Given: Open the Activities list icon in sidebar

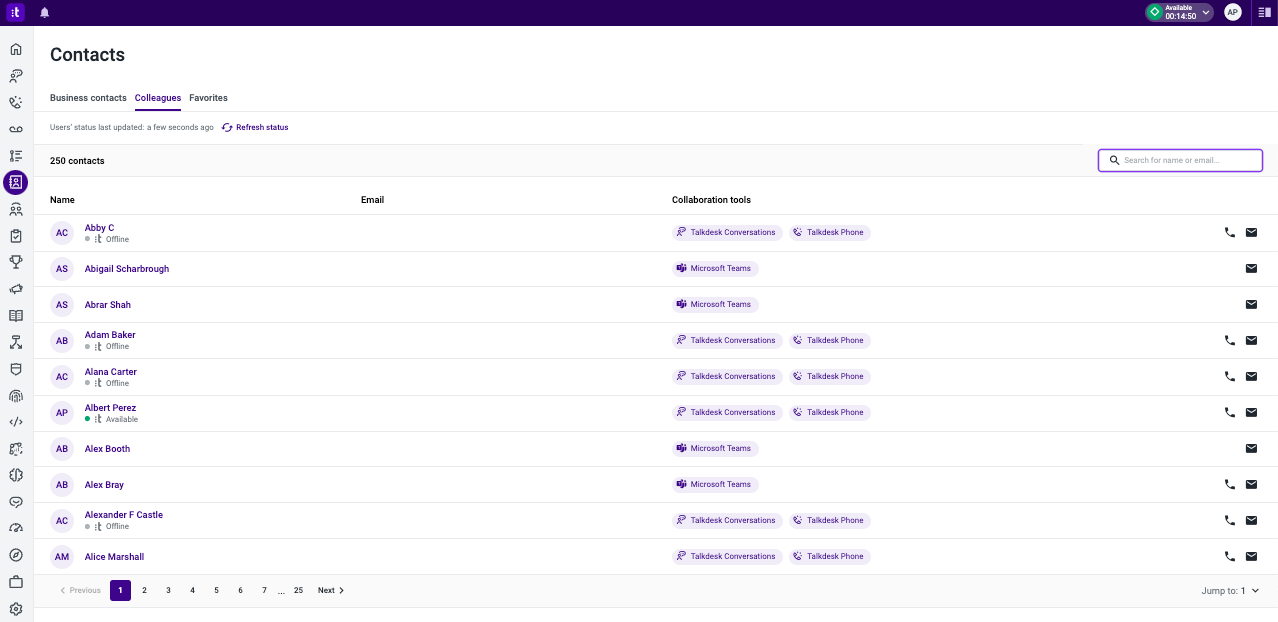Looking at the screenshot, I should [x=15, y=156].
